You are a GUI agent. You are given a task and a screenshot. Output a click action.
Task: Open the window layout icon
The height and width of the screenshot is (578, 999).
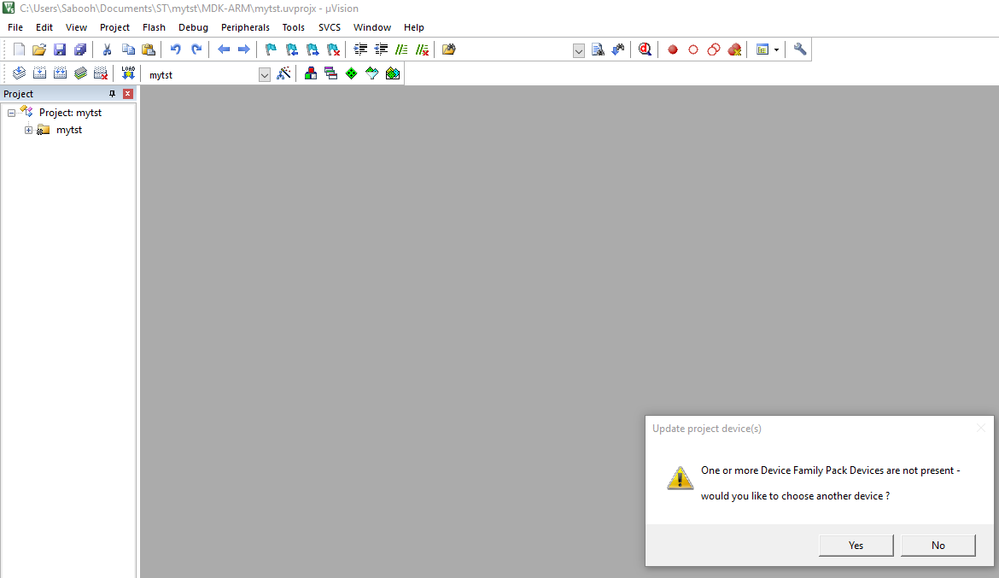(x=762, y=50)
